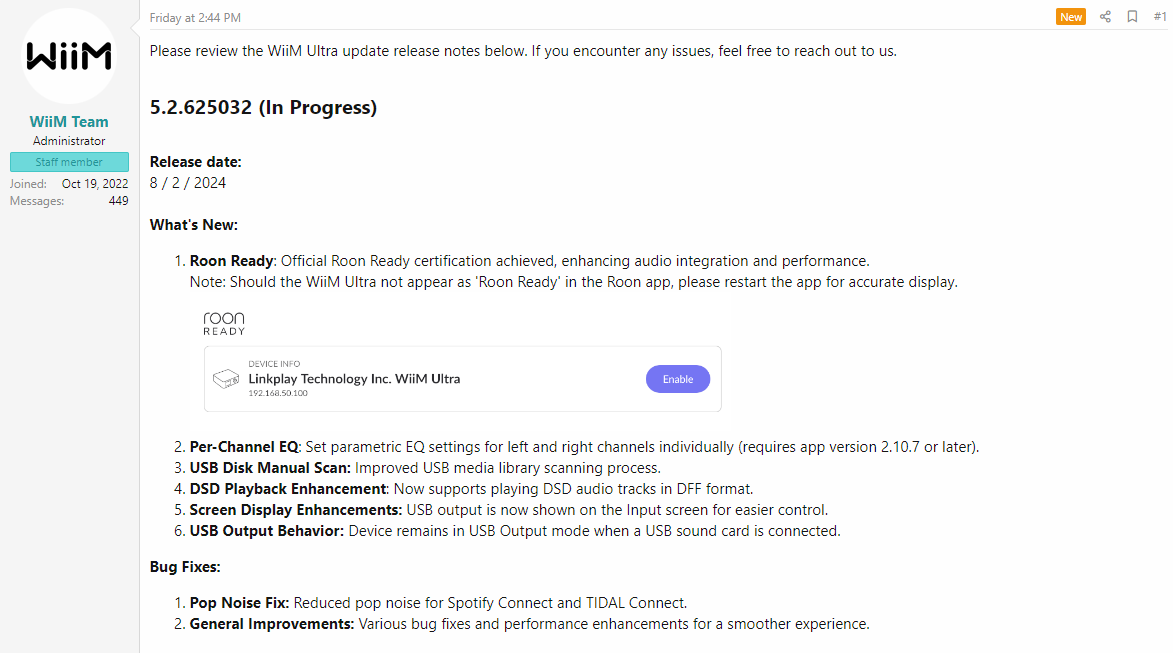Screen dimensions: 1173x653
Task: Click the Staff member banner
Action: 69,162
